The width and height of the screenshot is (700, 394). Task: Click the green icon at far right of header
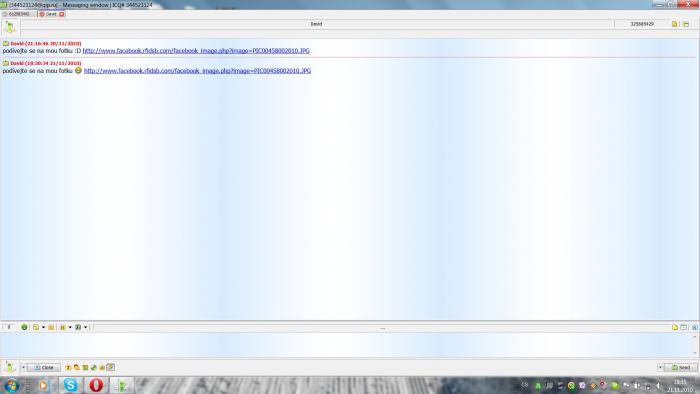click(x=686, y=24)
